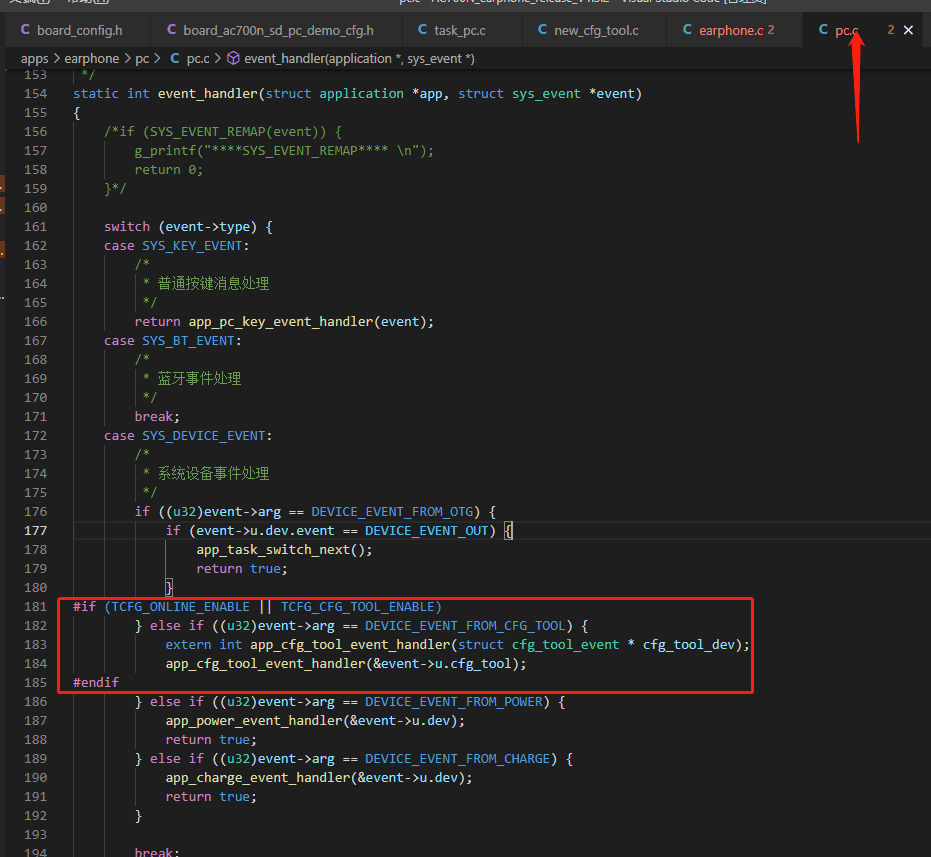Screen dimensions: 931x857
Task: Click the function symbol cube icon in breadcrumbs
Action: click(x=233, y=58)
